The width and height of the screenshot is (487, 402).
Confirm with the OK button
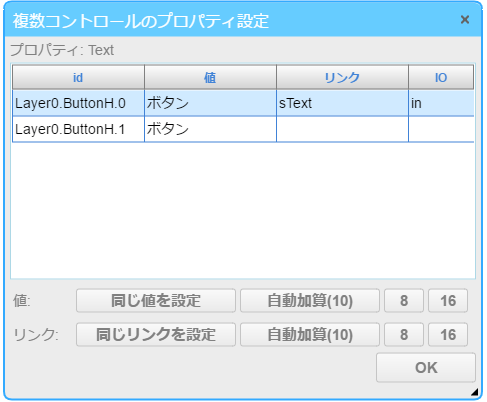coord(426,368)
